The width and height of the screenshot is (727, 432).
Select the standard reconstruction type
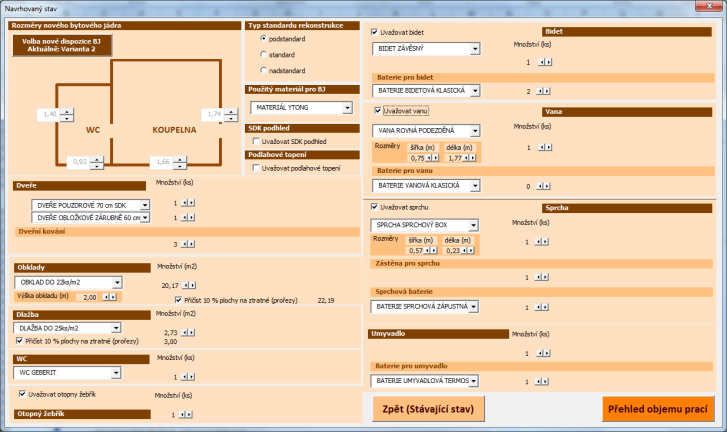point(263,54)
